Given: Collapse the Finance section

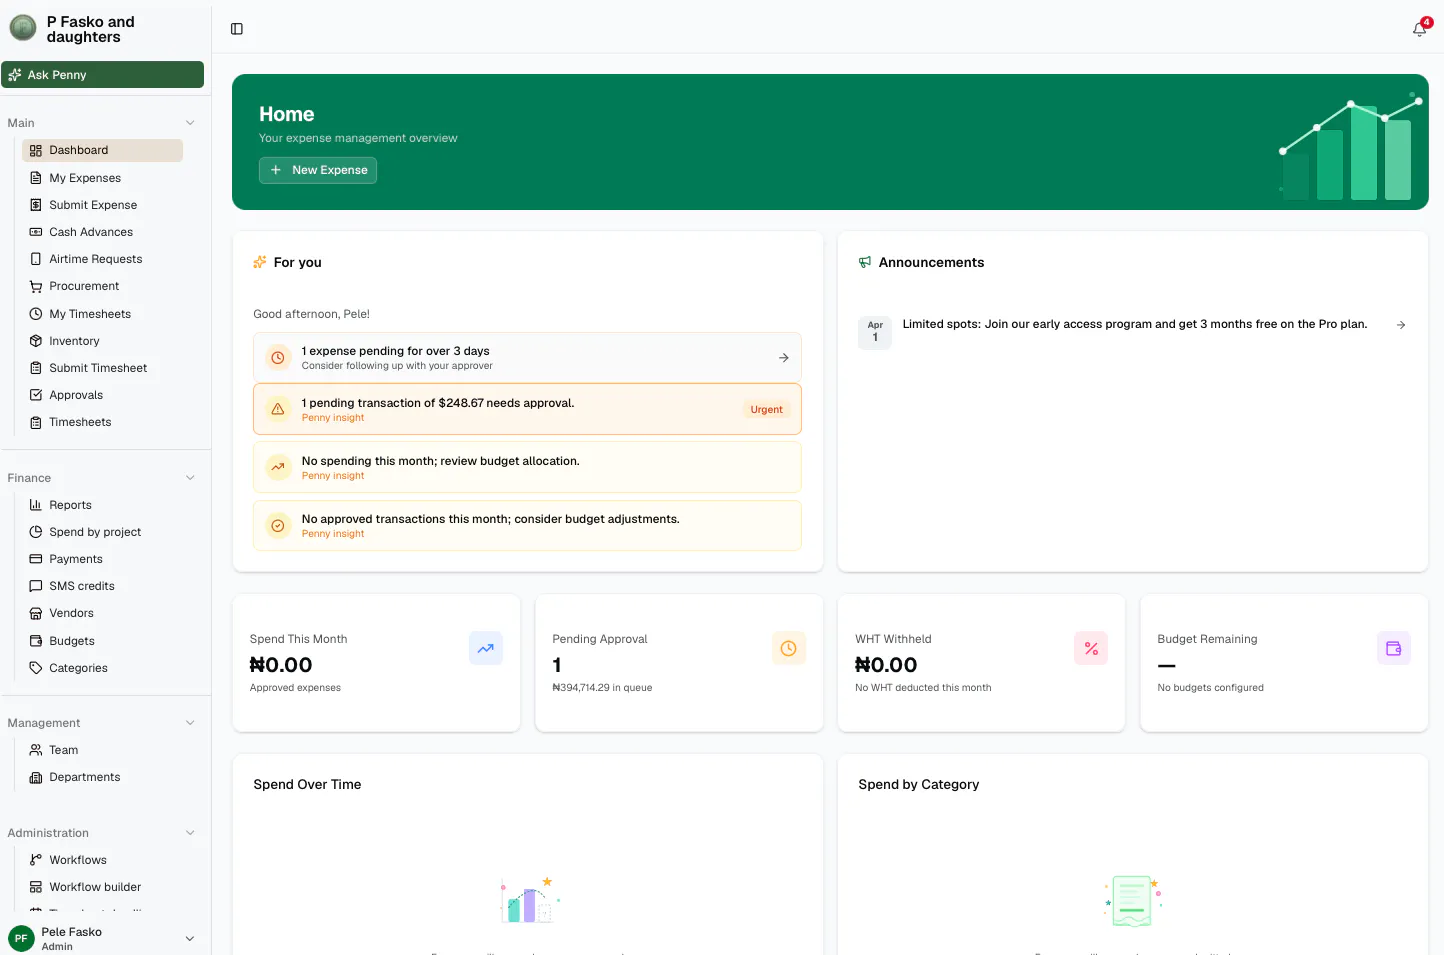Looking at the screenshot, I should pos(190,478).
